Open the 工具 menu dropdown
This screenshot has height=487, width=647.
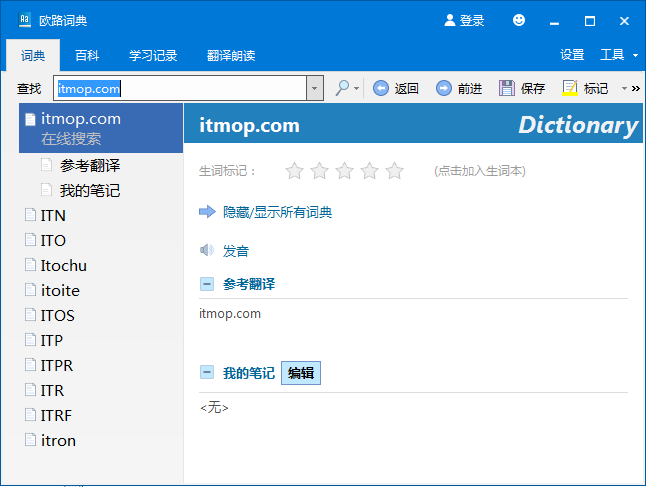618,55
